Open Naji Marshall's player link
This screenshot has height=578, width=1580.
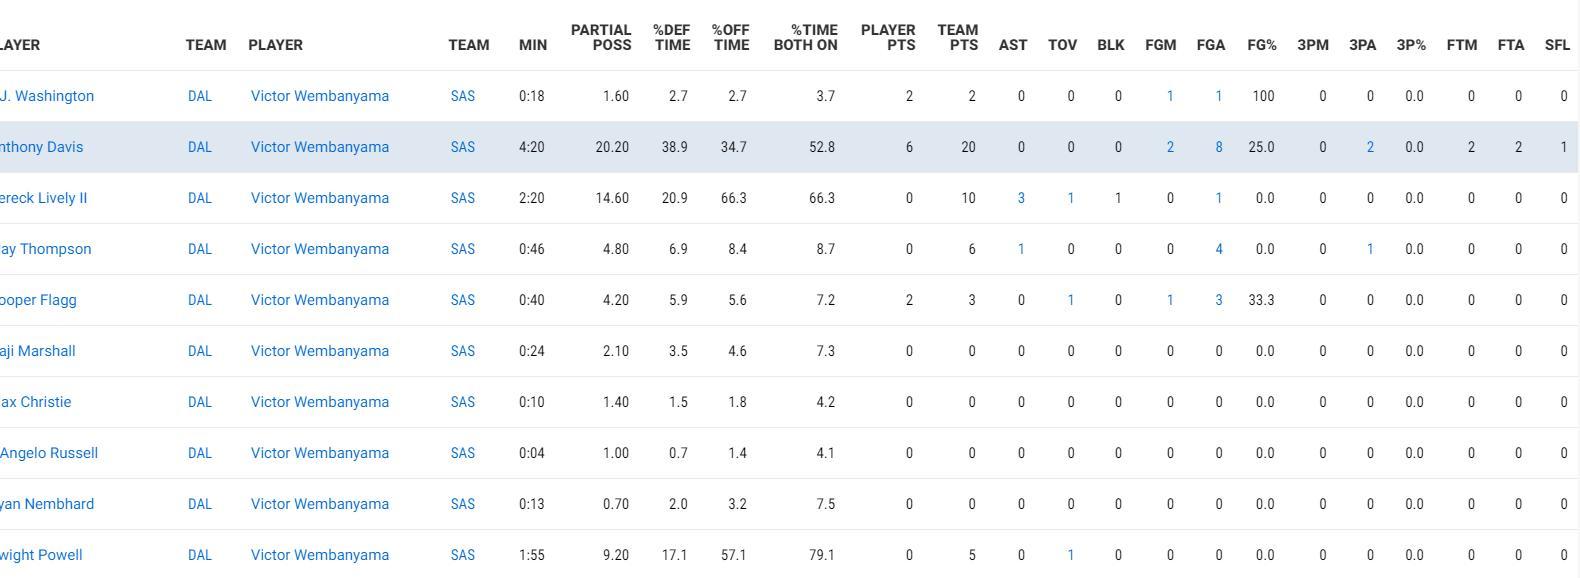(x=37, y=351)
